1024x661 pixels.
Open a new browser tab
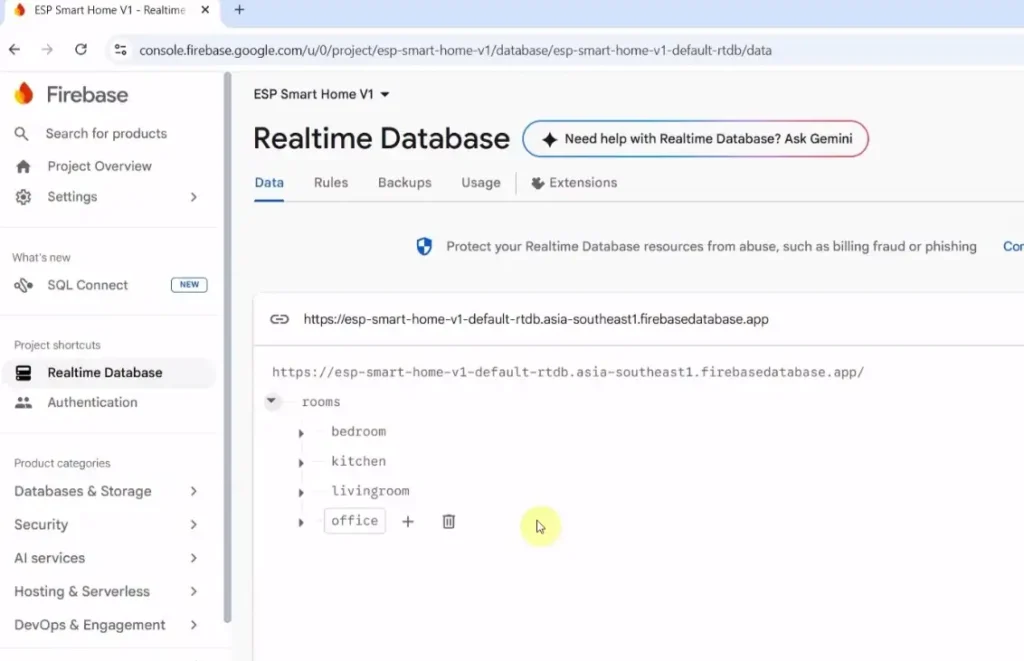click(x=239, y=10)
